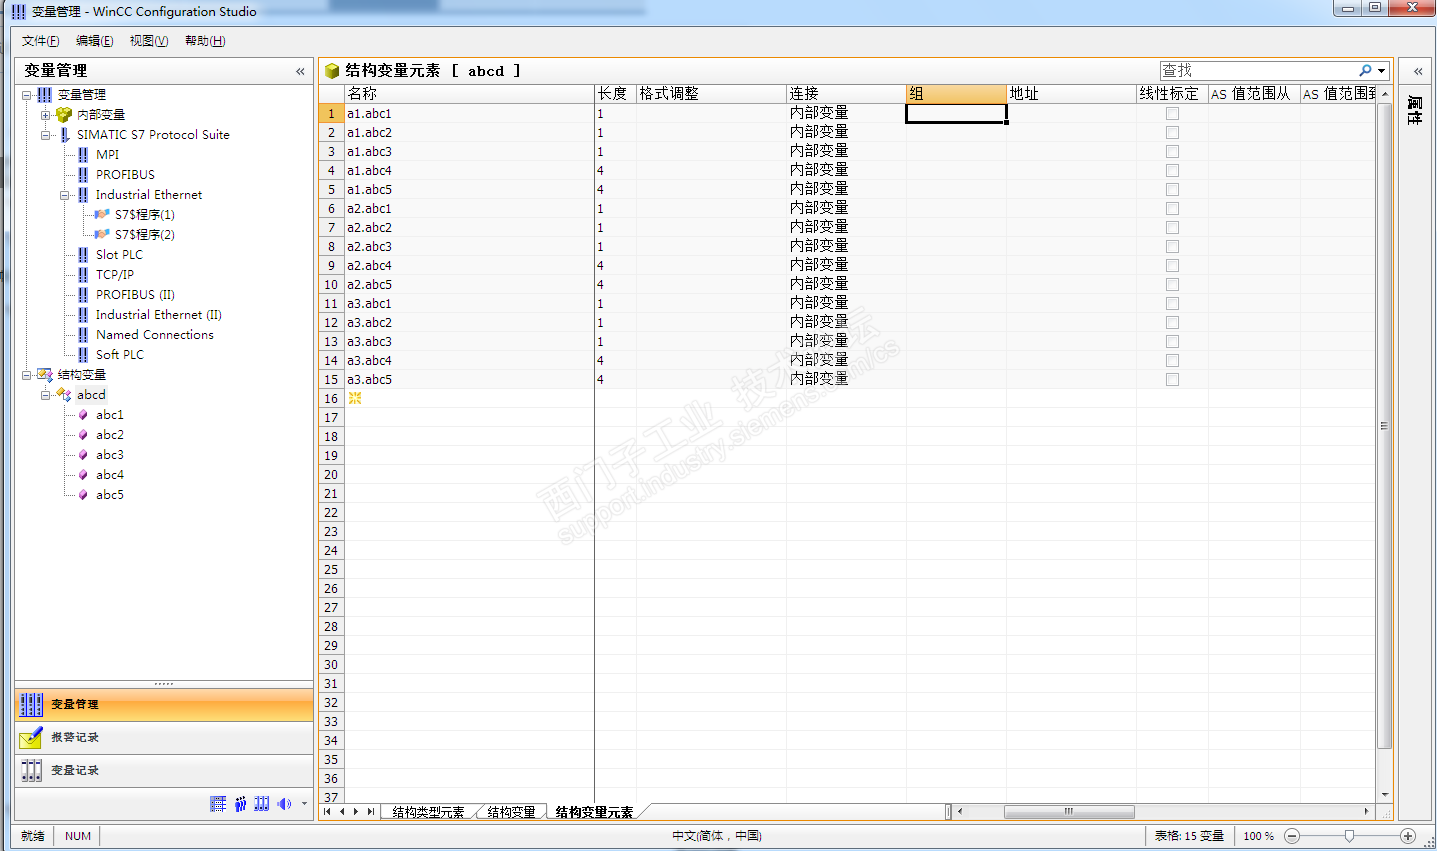1437x851 pixels.
Task: Switch to the 结构类型元素 tab
Action: (428, 812)
